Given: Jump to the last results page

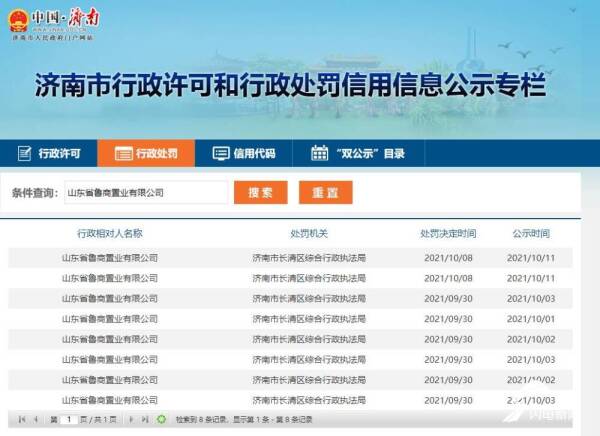Looking at the screenshot, I should [x=145, y=420].
